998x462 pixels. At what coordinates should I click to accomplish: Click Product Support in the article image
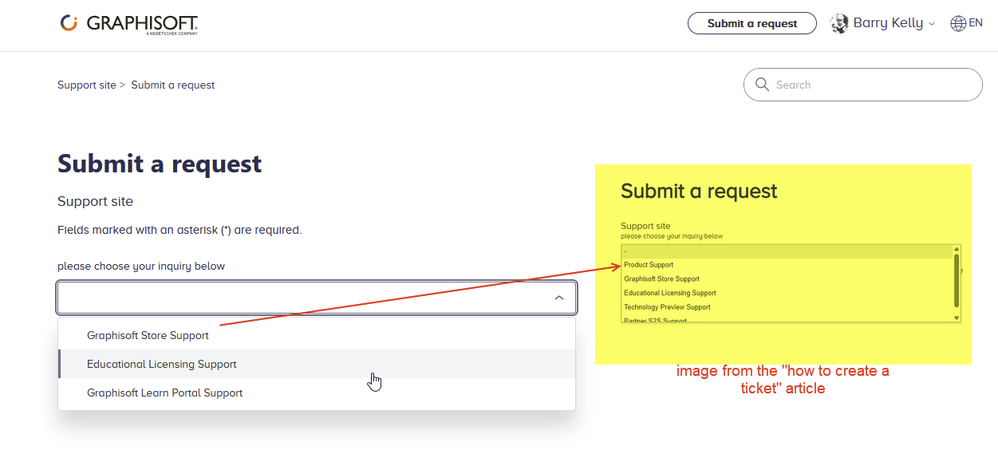coord(649,265)
